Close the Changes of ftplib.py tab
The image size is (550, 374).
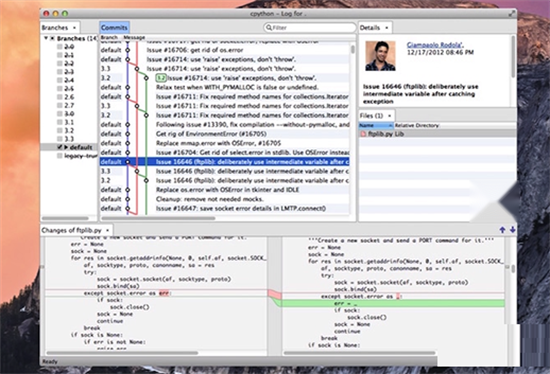108,231
